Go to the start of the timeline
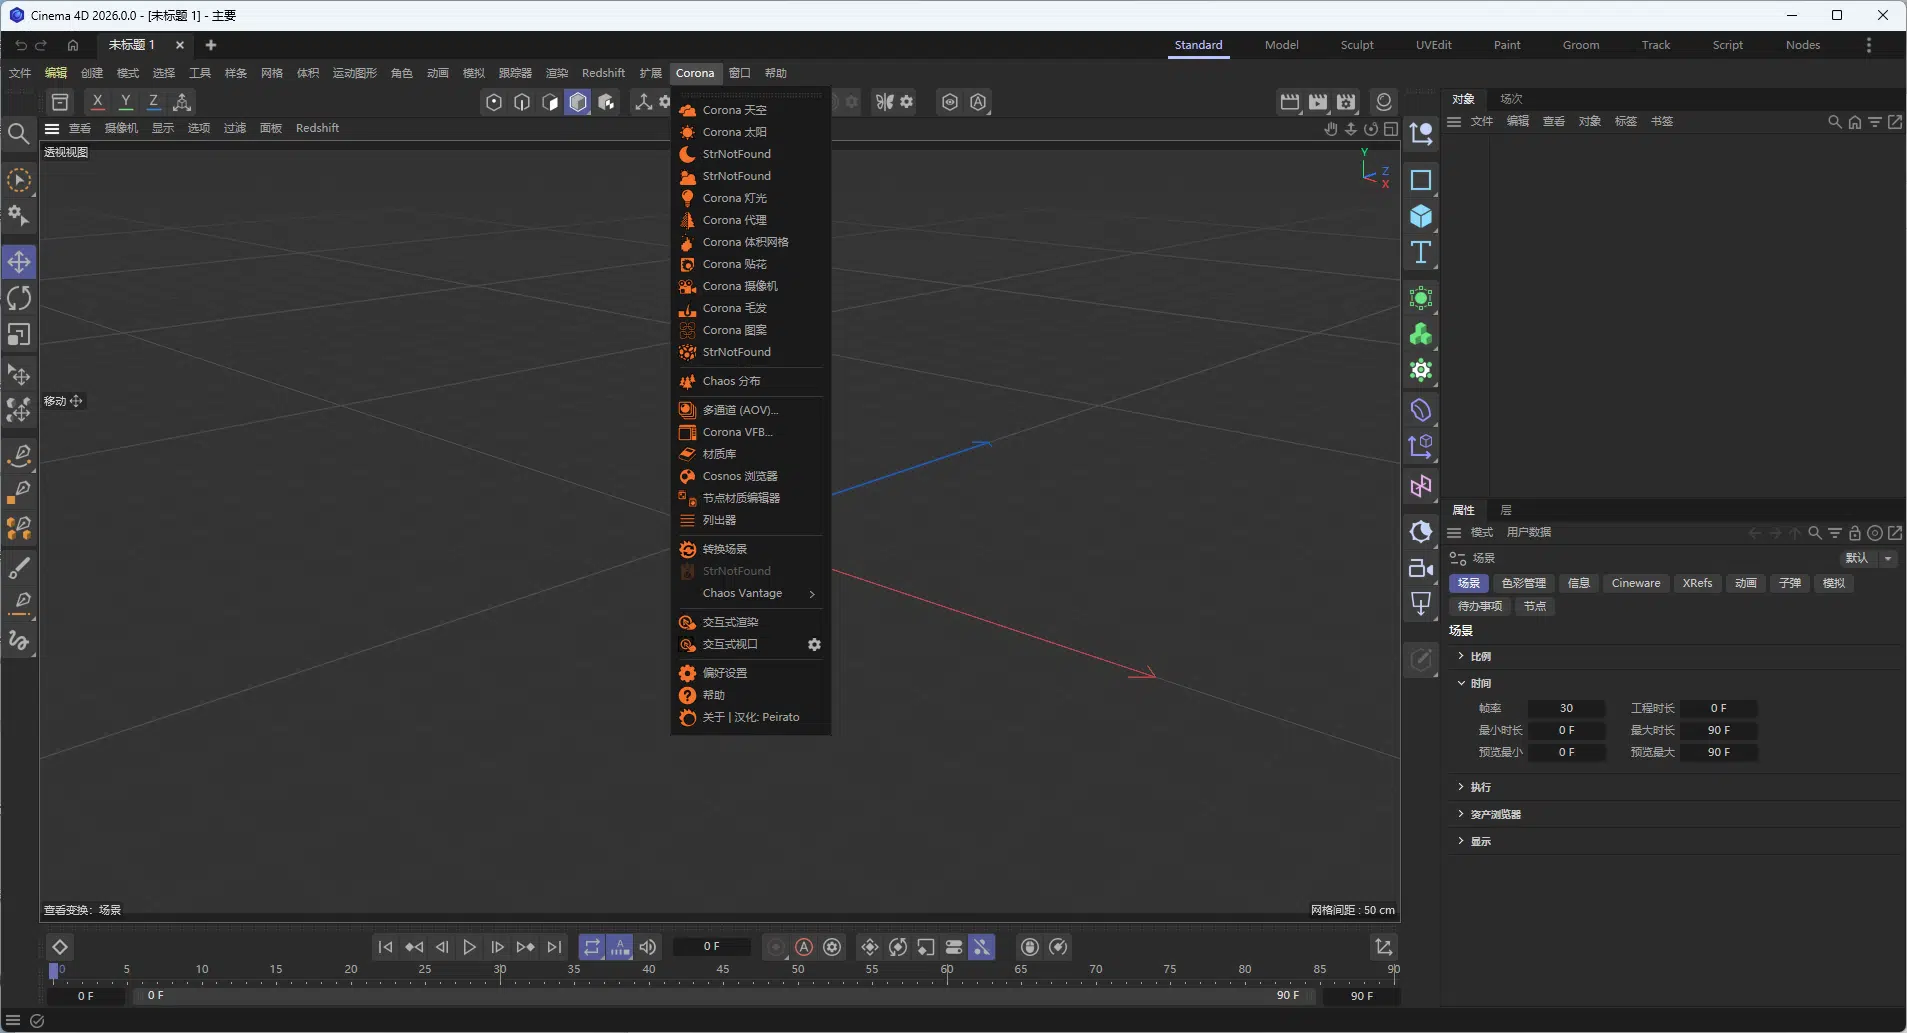Image resolution: width=1907 pixels, height=1033 pixels. tap(385, 947)
